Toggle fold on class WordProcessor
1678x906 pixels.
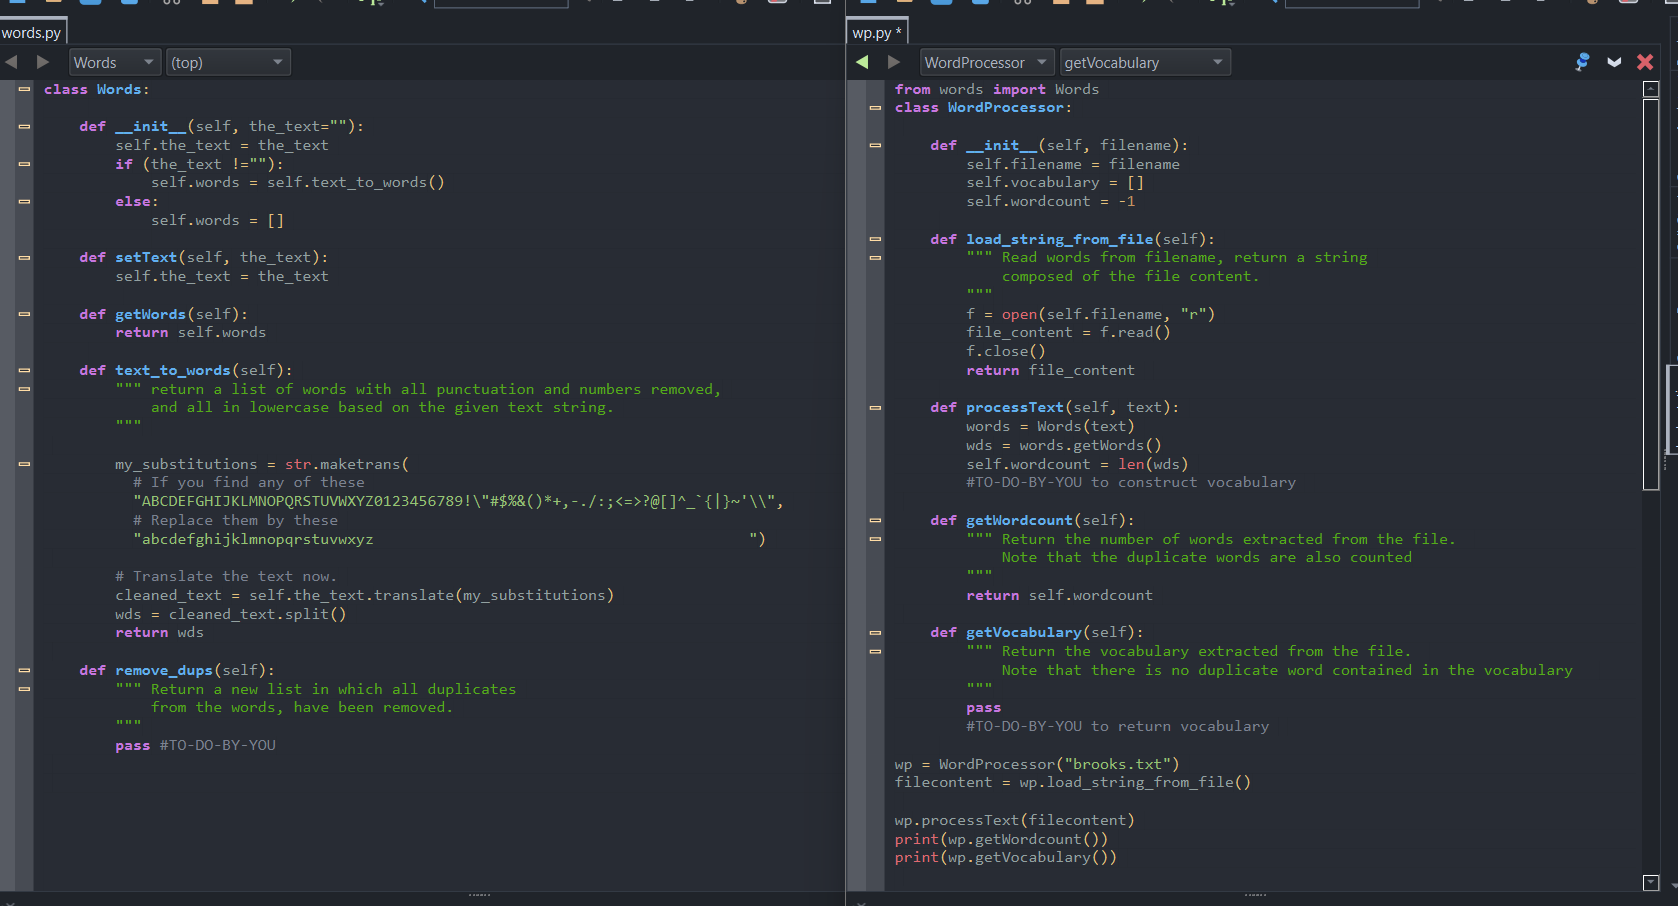875,108
